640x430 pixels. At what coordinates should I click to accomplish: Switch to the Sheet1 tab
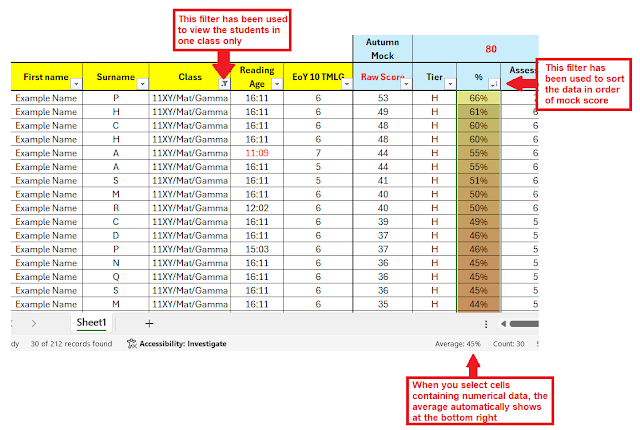click(x=92, y=323)
